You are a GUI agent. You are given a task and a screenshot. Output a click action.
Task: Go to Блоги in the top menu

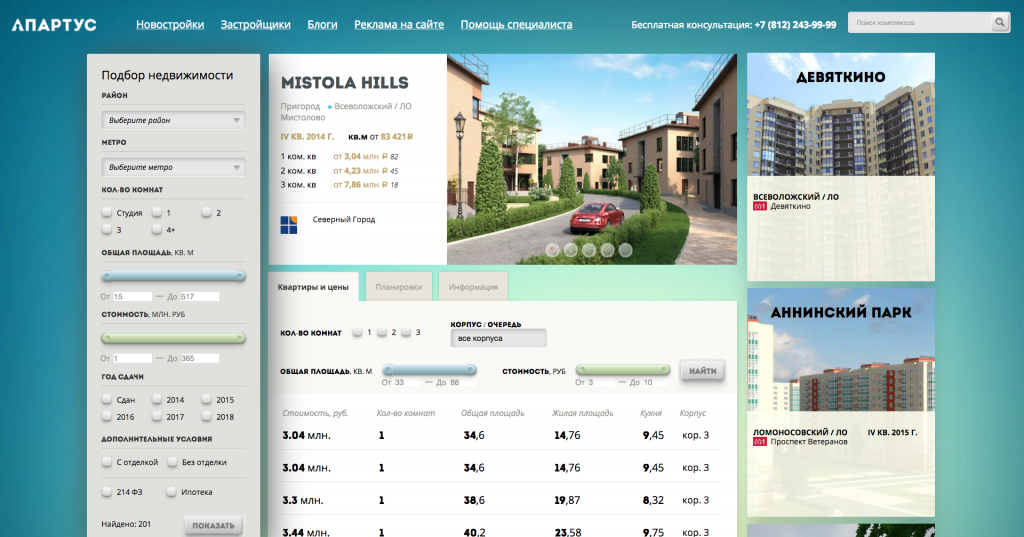pyautogui.click(x=322, y=25)
